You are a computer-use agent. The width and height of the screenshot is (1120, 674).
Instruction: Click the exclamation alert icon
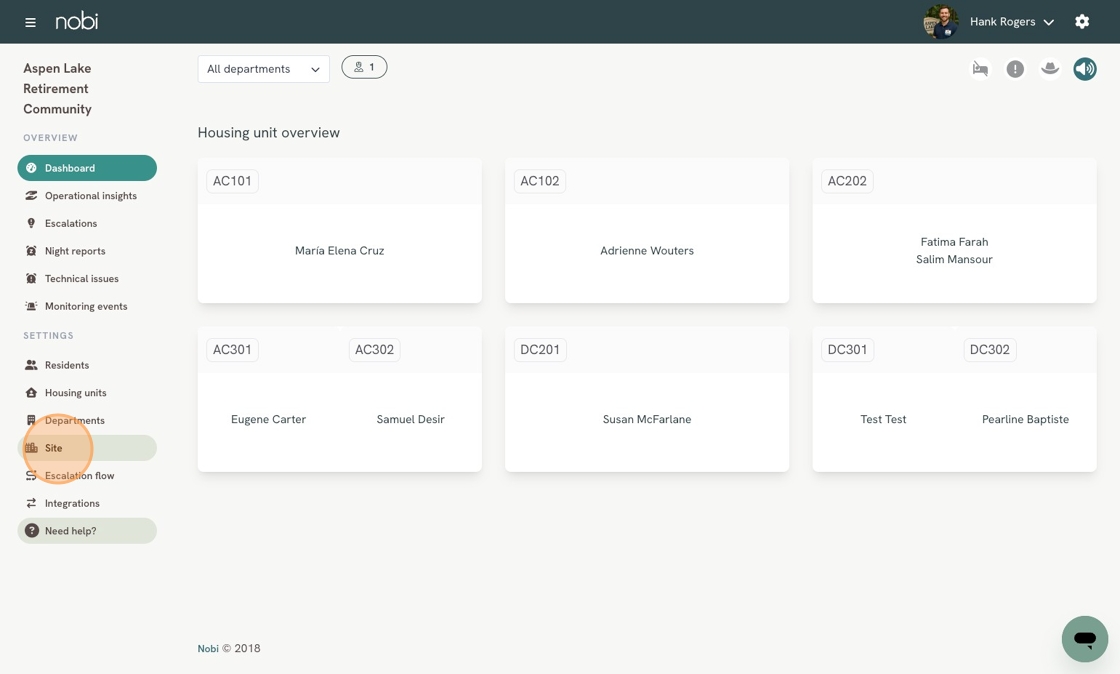click(x=1014, y=69)
